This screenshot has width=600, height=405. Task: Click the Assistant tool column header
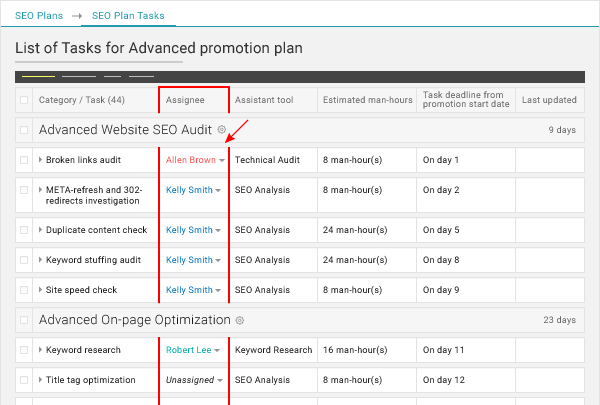pos(264,100)
